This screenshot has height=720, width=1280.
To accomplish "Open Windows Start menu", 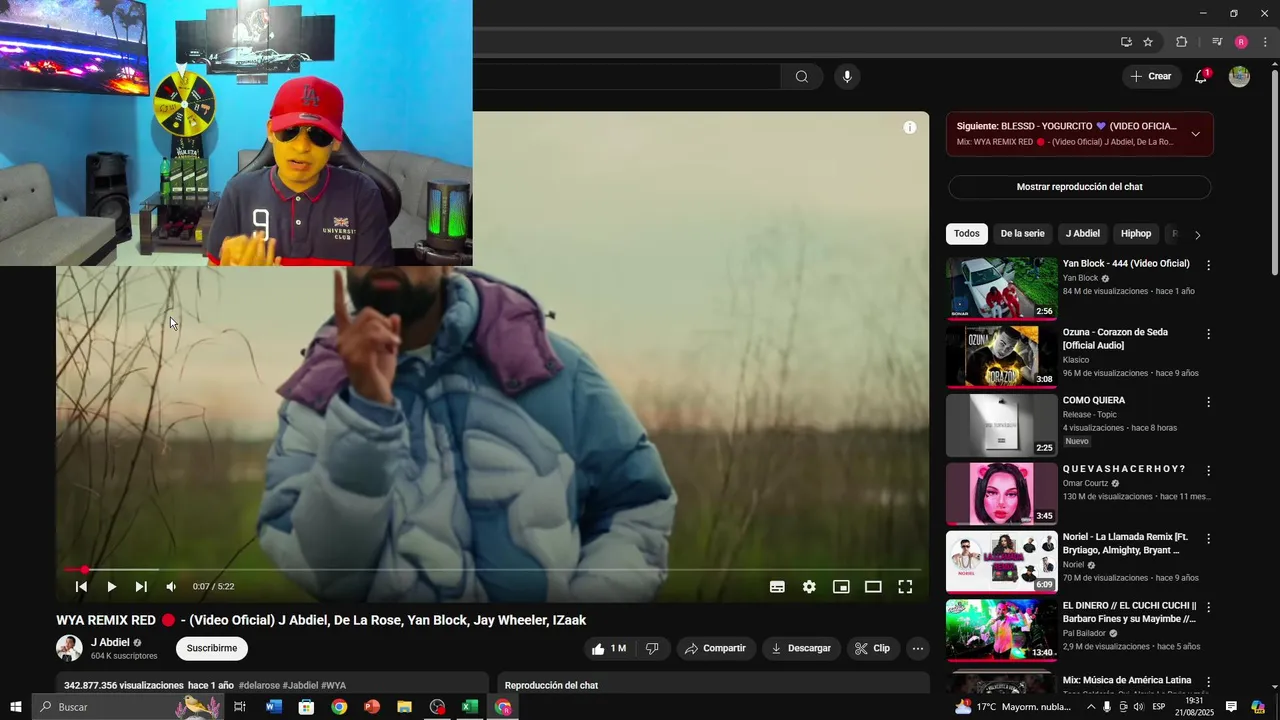I will 15,707.
